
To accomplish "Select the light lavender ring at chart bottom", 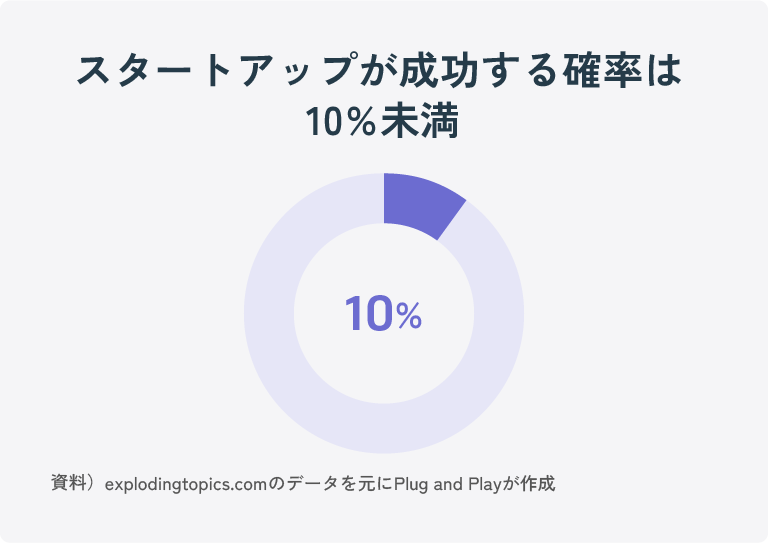I will coord(384,429).
